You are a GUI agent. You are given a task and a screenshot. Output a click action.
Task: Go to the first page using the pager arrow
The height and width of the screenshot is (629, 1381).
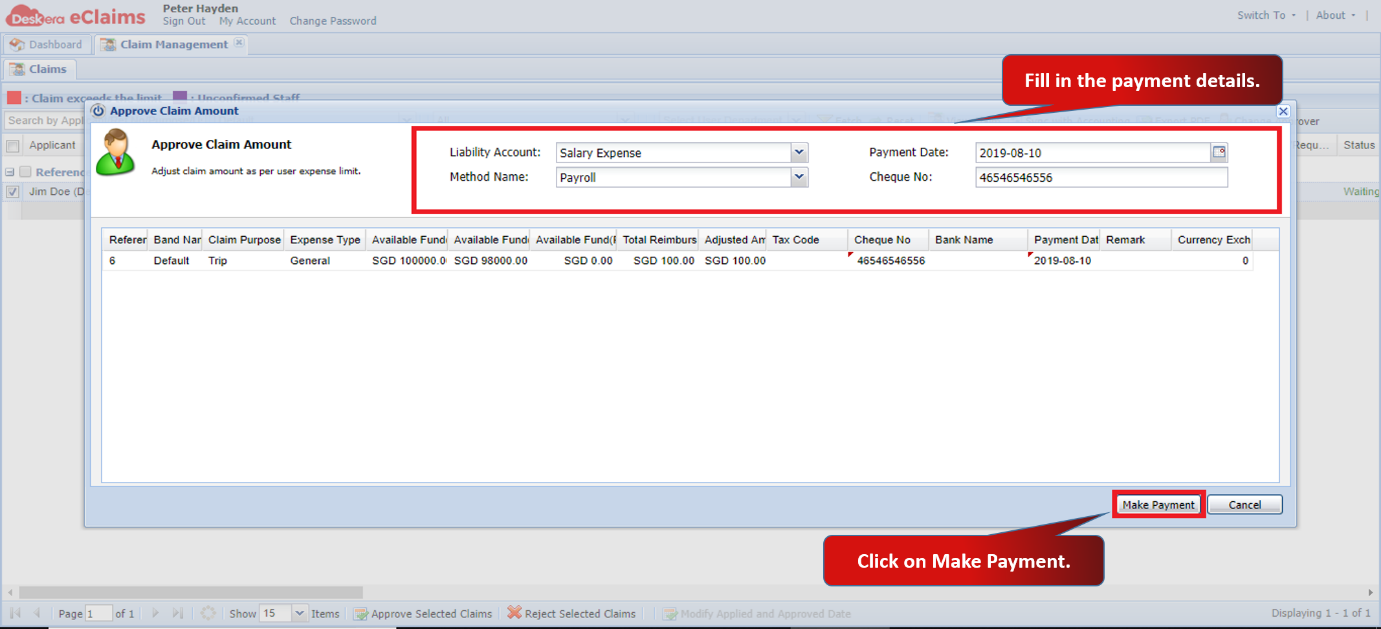[x=15, y=614]
